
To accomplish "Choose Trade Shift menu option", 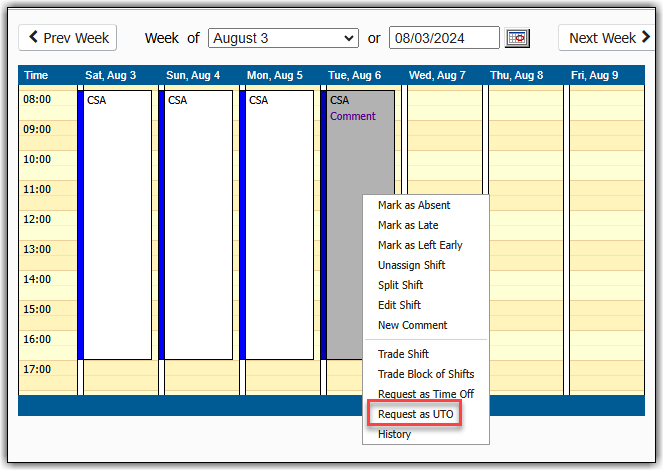I will tap(403, 354).
